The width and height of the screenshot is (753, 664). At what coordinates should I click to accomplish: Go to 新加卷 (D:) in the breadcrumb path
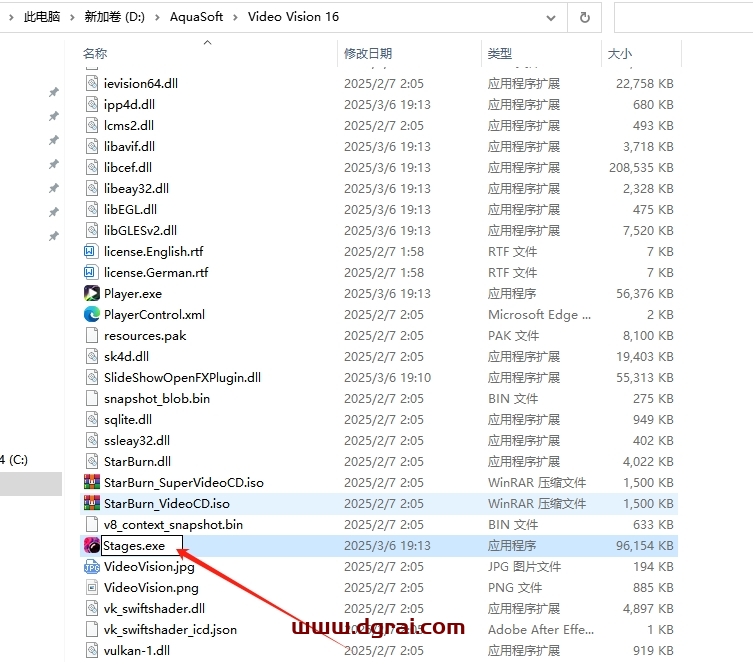click(x=114, y=17)
